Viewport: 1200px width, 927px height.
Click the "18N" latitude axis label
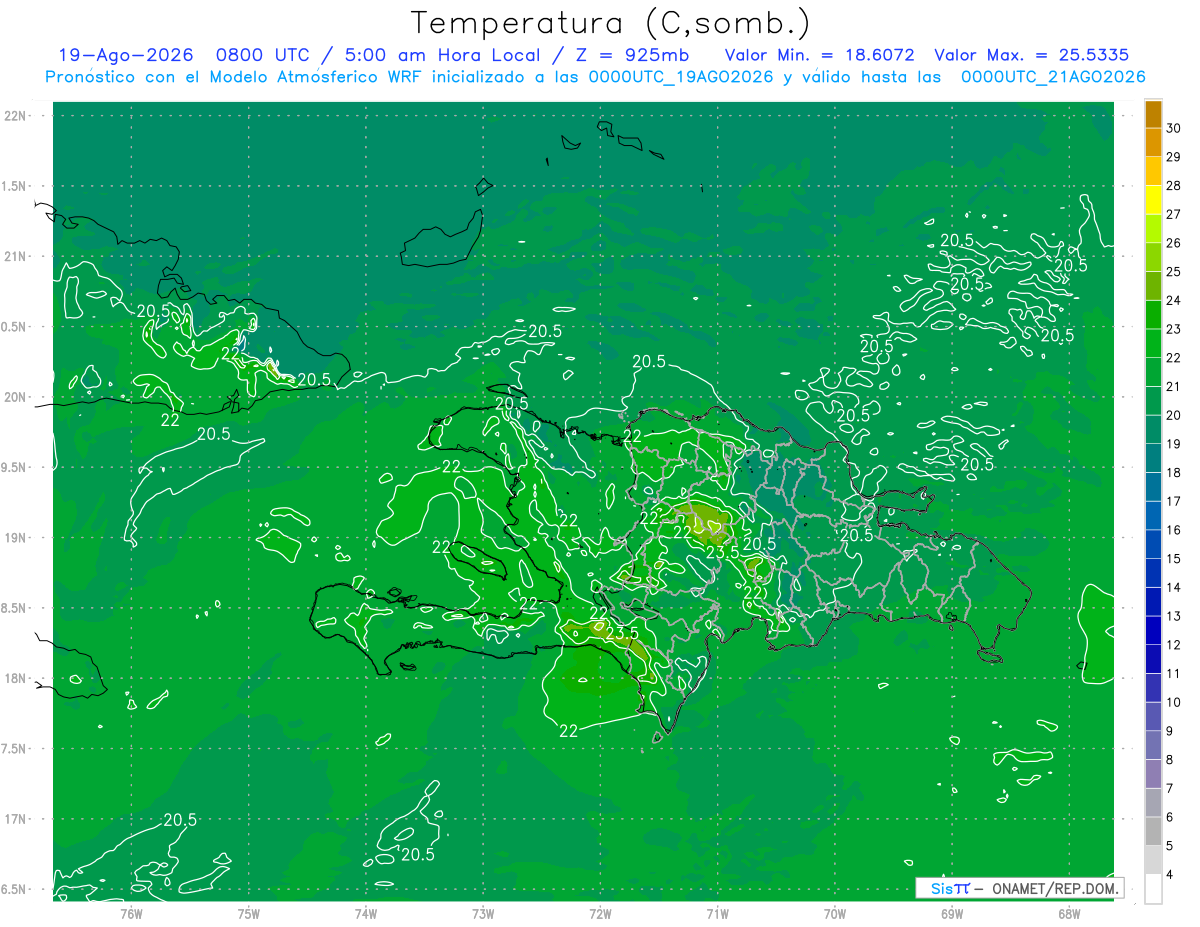click(16, 678)
